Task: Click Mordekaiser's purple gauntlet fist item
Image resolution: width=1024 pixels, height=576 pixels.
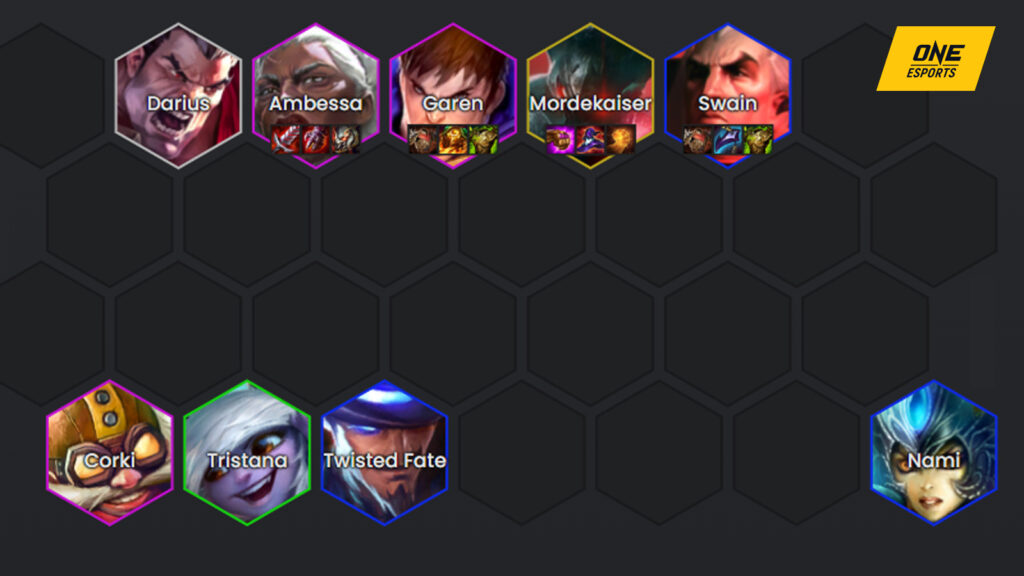Action: [x=560, y=140]
